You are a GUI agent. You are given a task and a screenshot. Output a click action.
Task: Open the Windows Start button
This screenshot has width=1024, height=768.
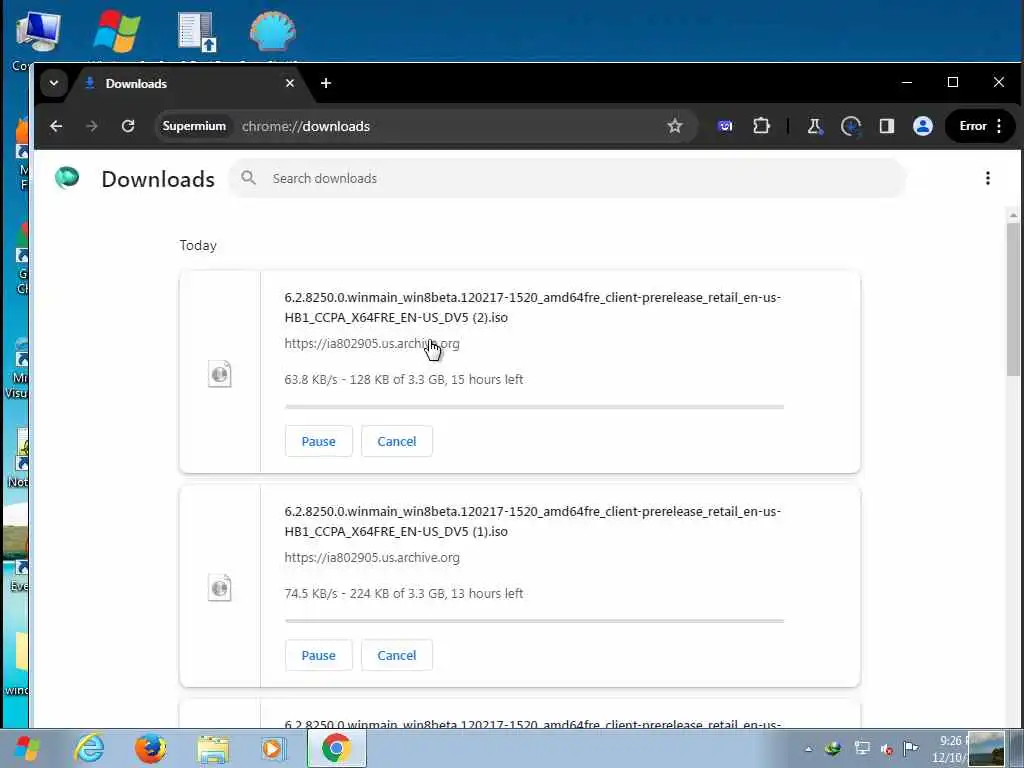(x=27, y=748)
